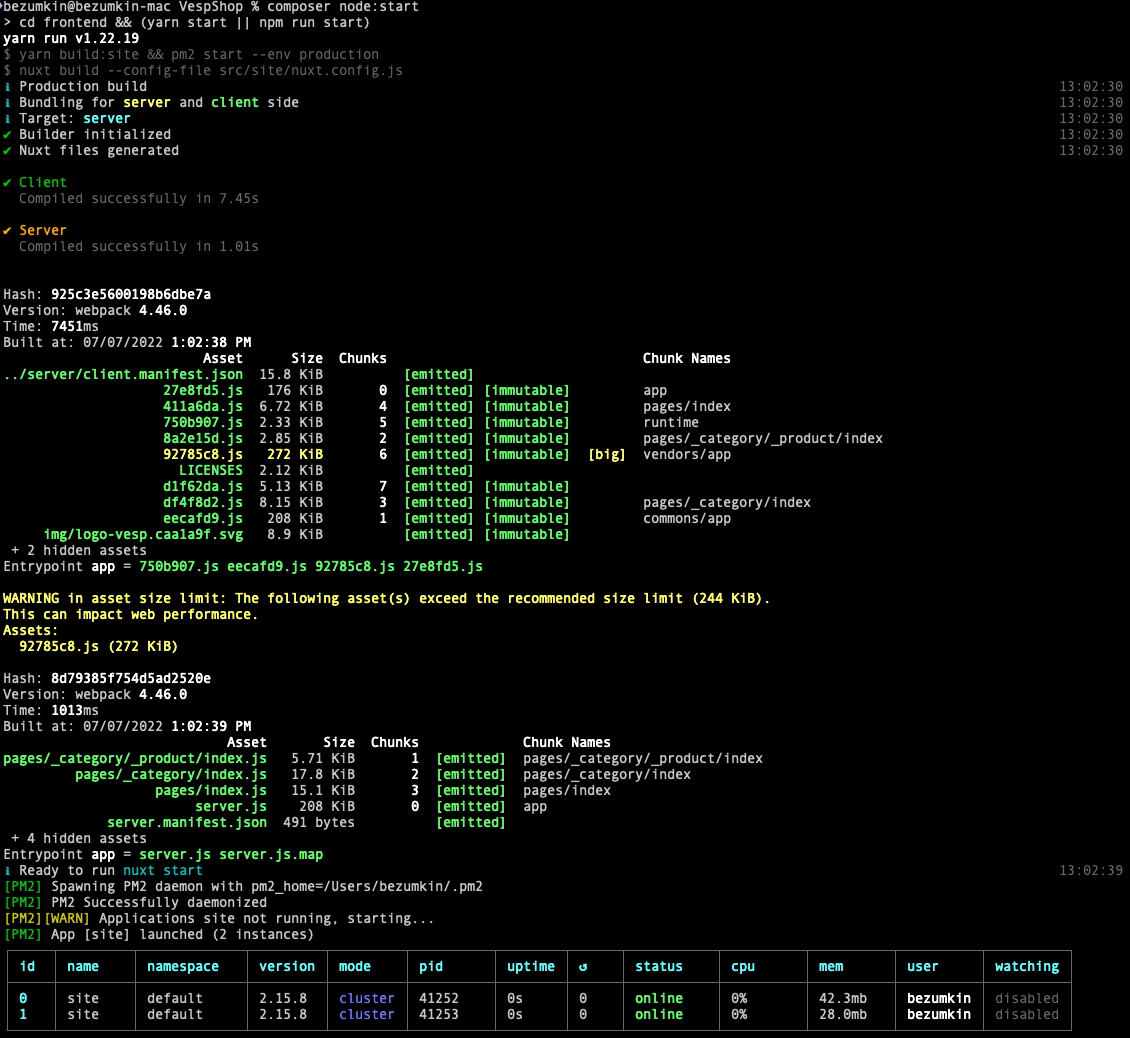Click server.manifest.json asset name
This screenshot has width=1130, height=1038.
pos(187,822)
